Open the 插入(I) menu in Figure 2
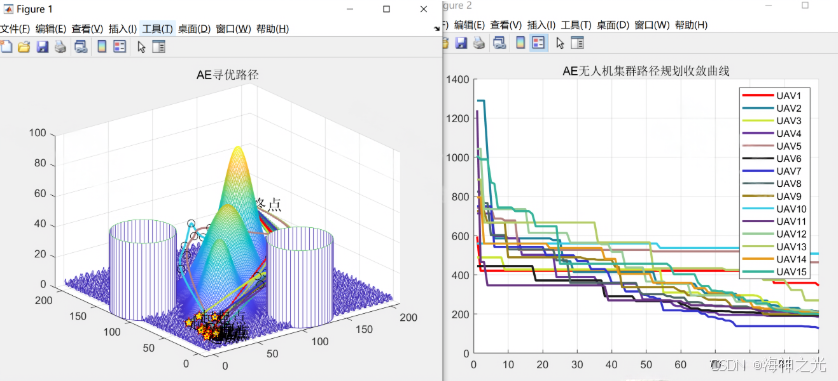 click(541, 25)
